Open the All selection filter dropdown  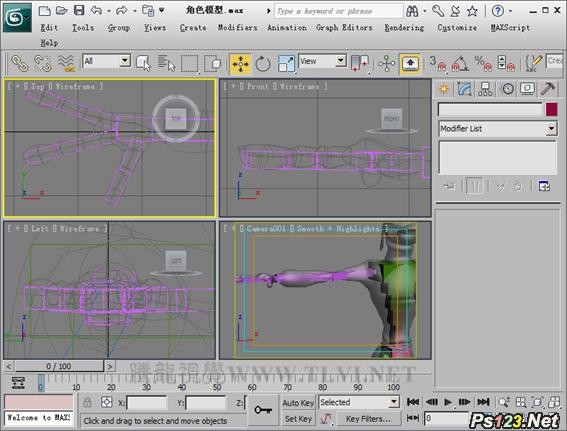(x=106, y=61)
